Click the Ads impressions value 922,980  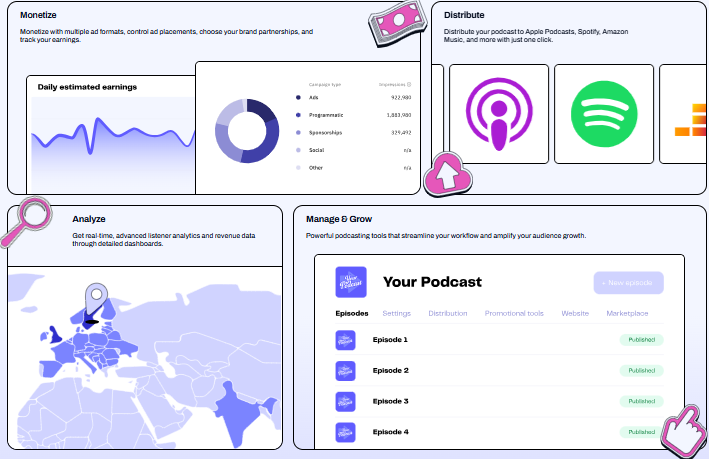(401, 98)
